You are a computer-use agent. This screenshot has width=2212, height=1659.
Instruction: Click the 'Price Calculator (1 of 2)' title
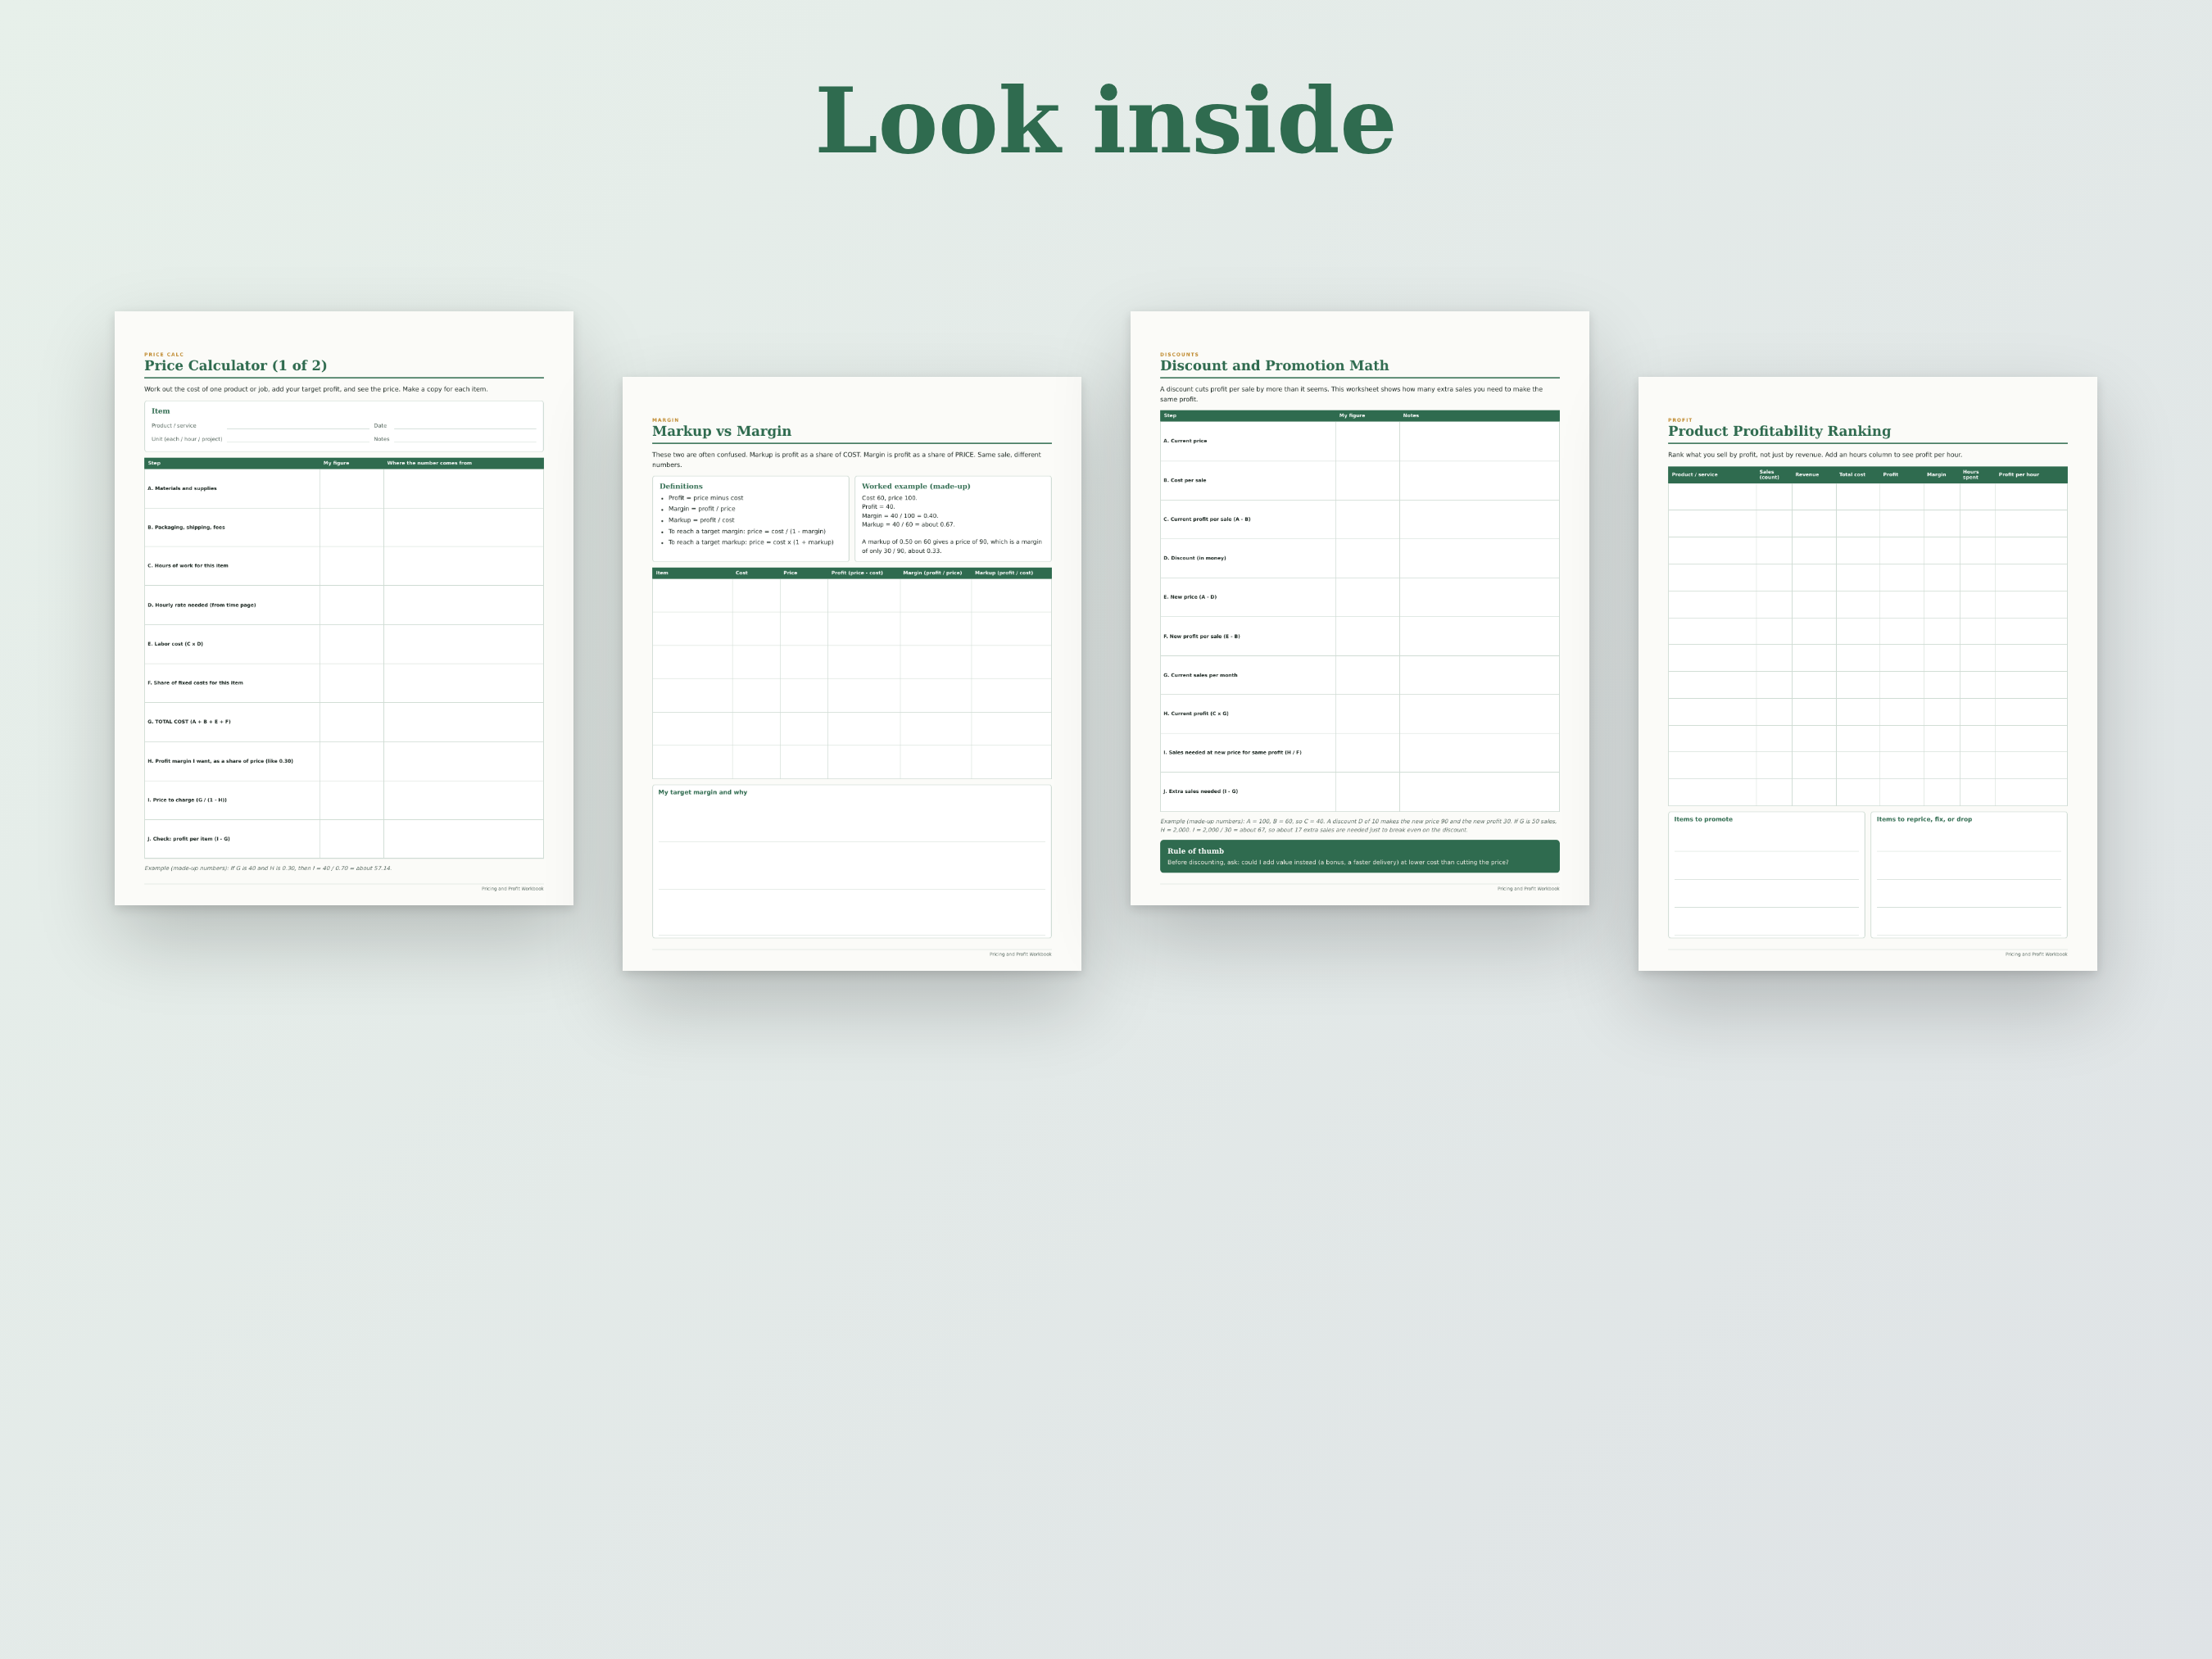235,365
